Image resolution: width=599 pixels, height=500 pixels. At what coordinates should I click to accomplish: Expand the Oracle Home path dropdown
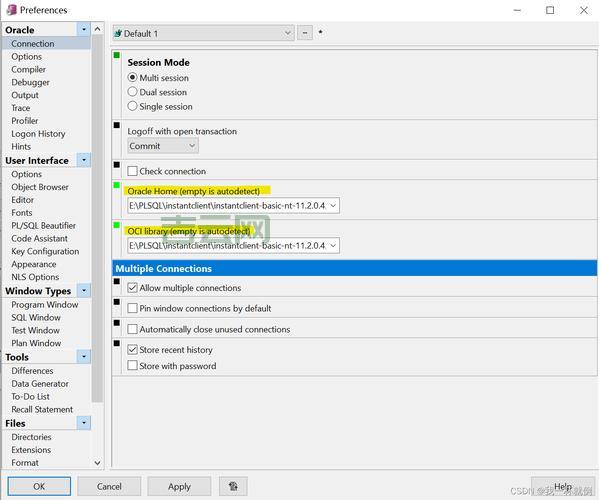[x=333, y=206]
